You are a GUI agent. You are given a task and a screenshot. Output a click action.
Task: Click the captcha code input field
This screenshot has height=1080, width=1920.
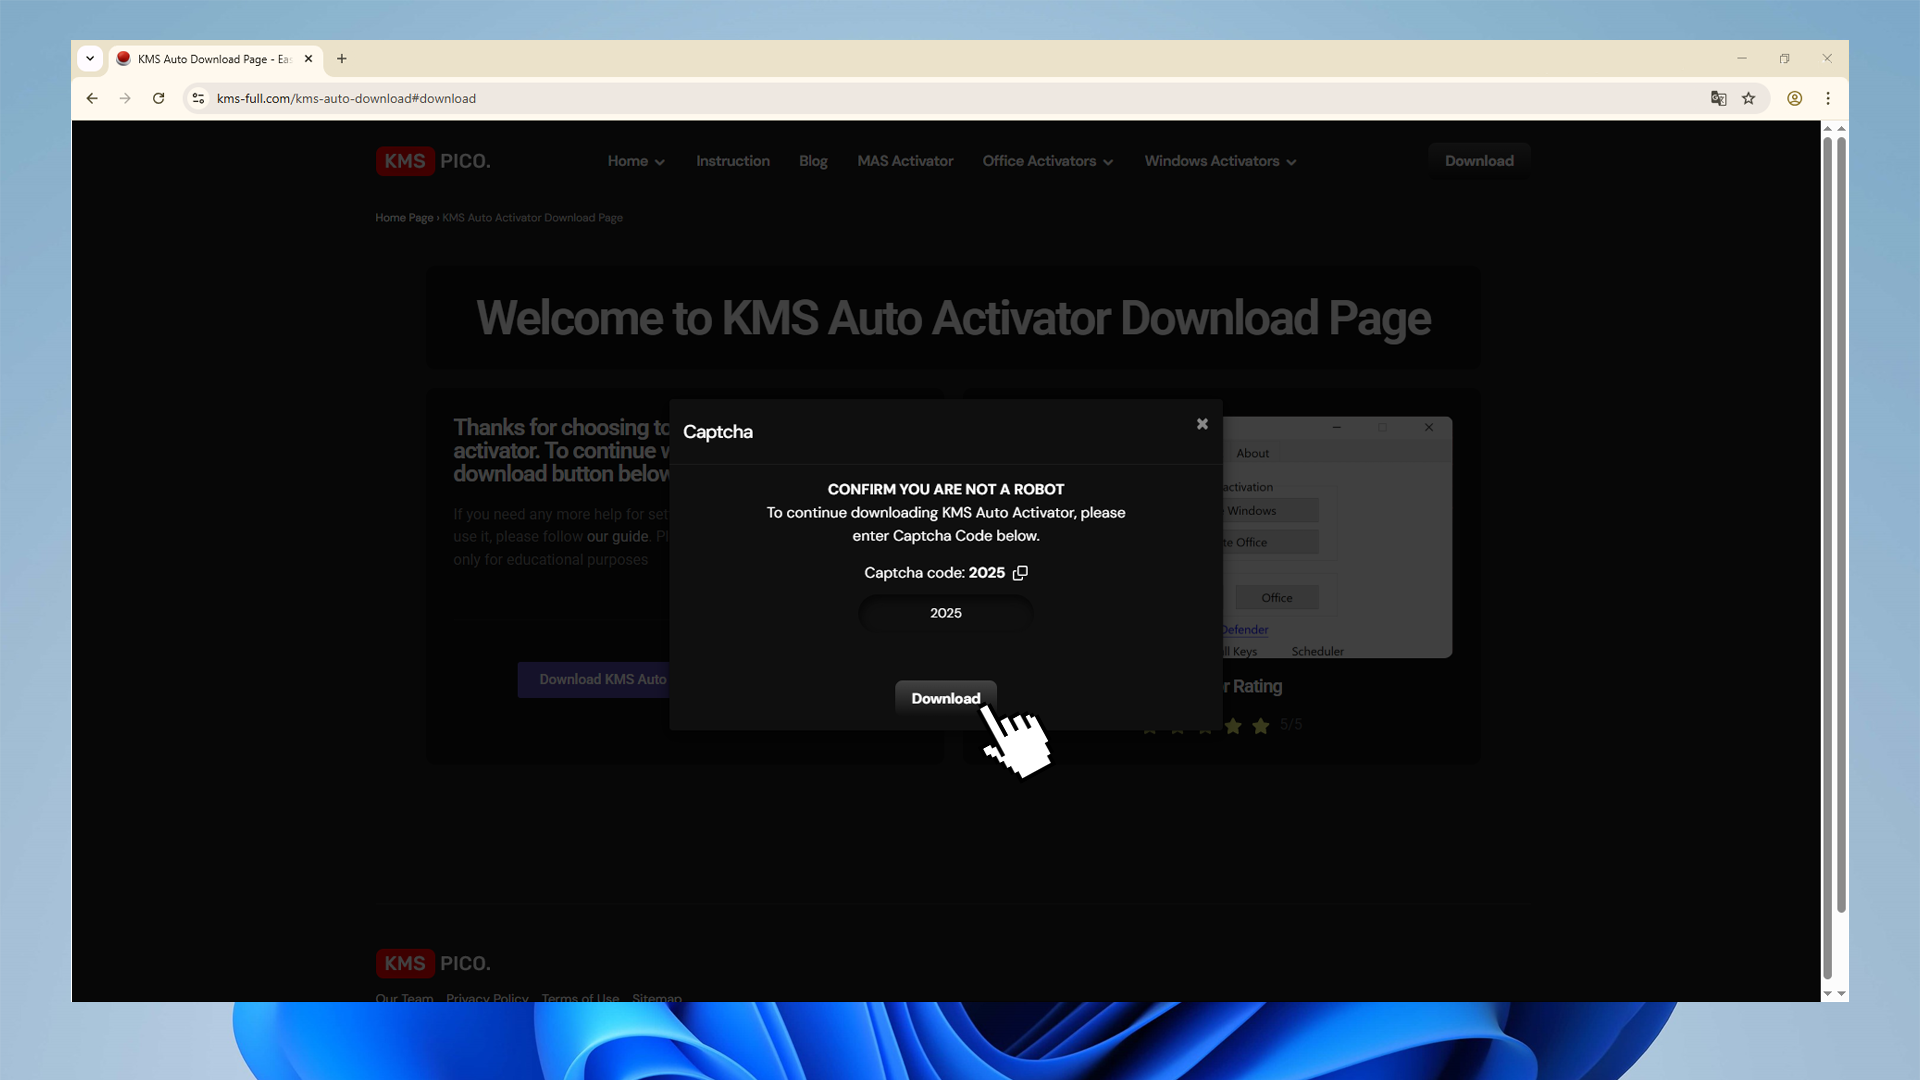pos(945,613)
